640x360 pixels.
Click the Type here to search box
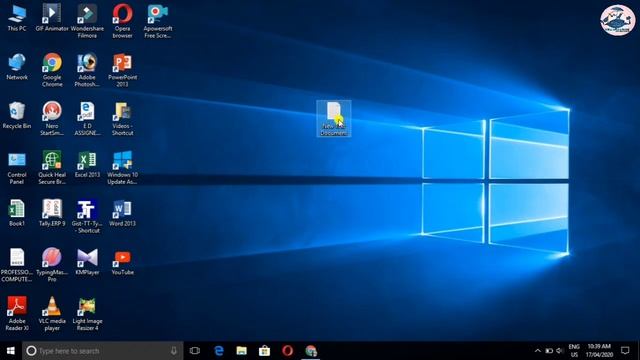103,351
